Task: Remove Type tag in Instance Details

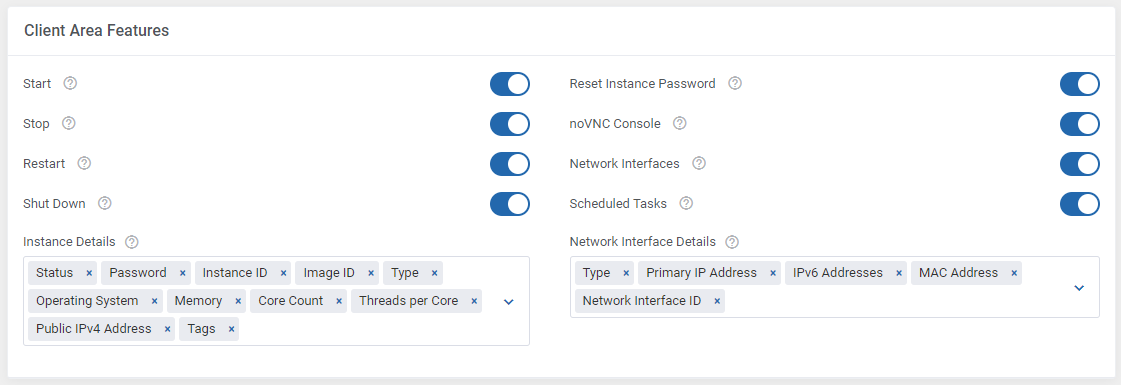Action: [434, 273]
